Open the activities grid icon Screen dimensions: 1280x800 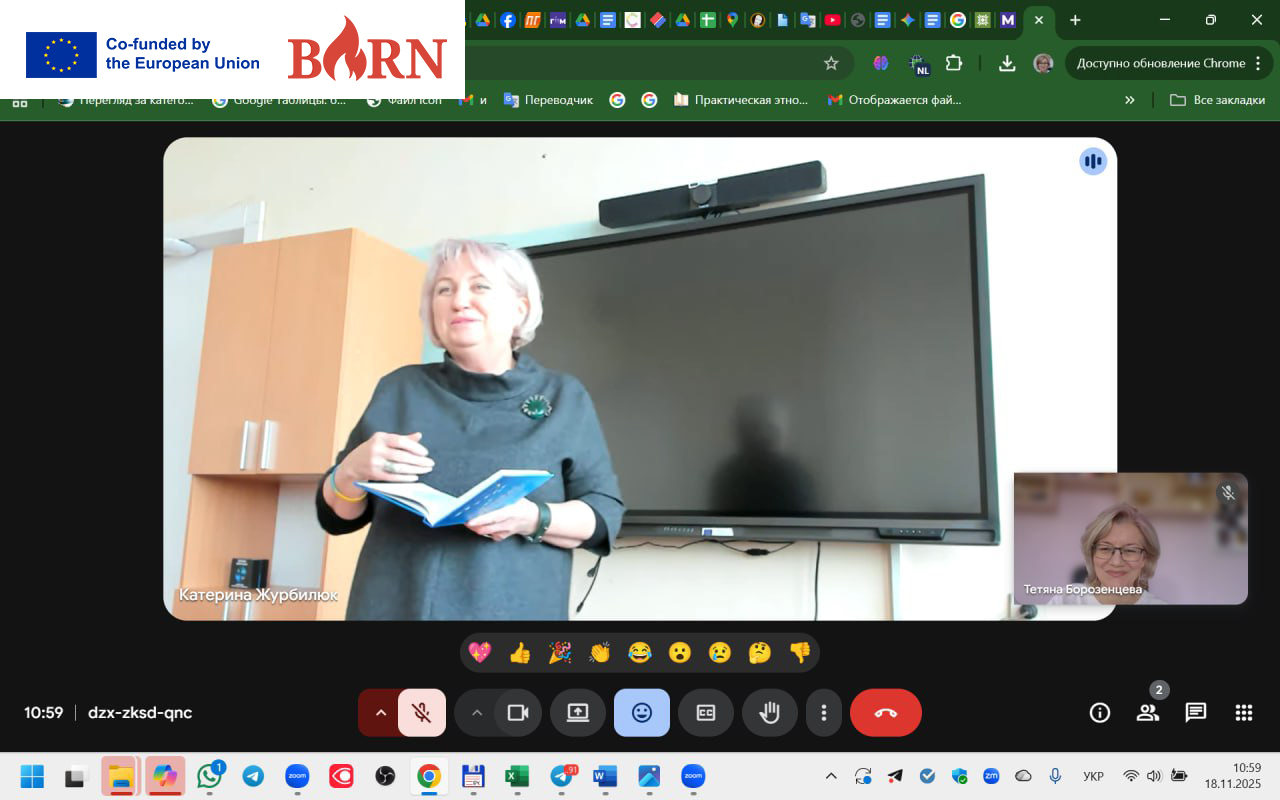point(1243,713)
